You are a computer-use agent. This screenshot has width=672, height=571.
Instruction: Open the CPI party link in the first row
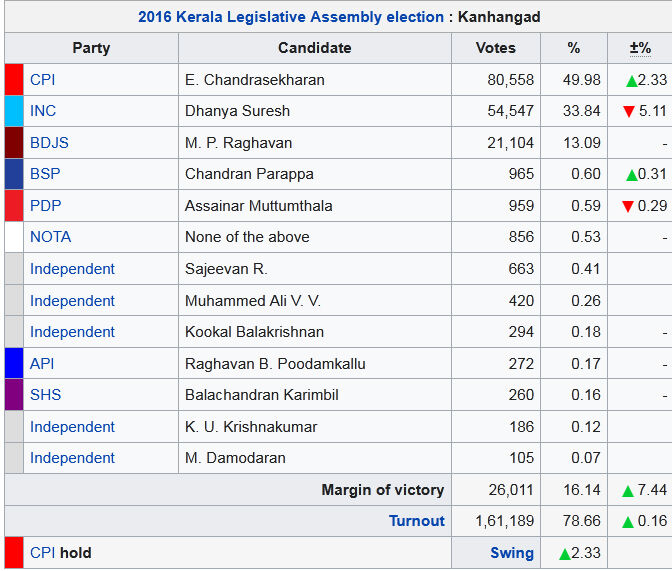pos(43,80)
